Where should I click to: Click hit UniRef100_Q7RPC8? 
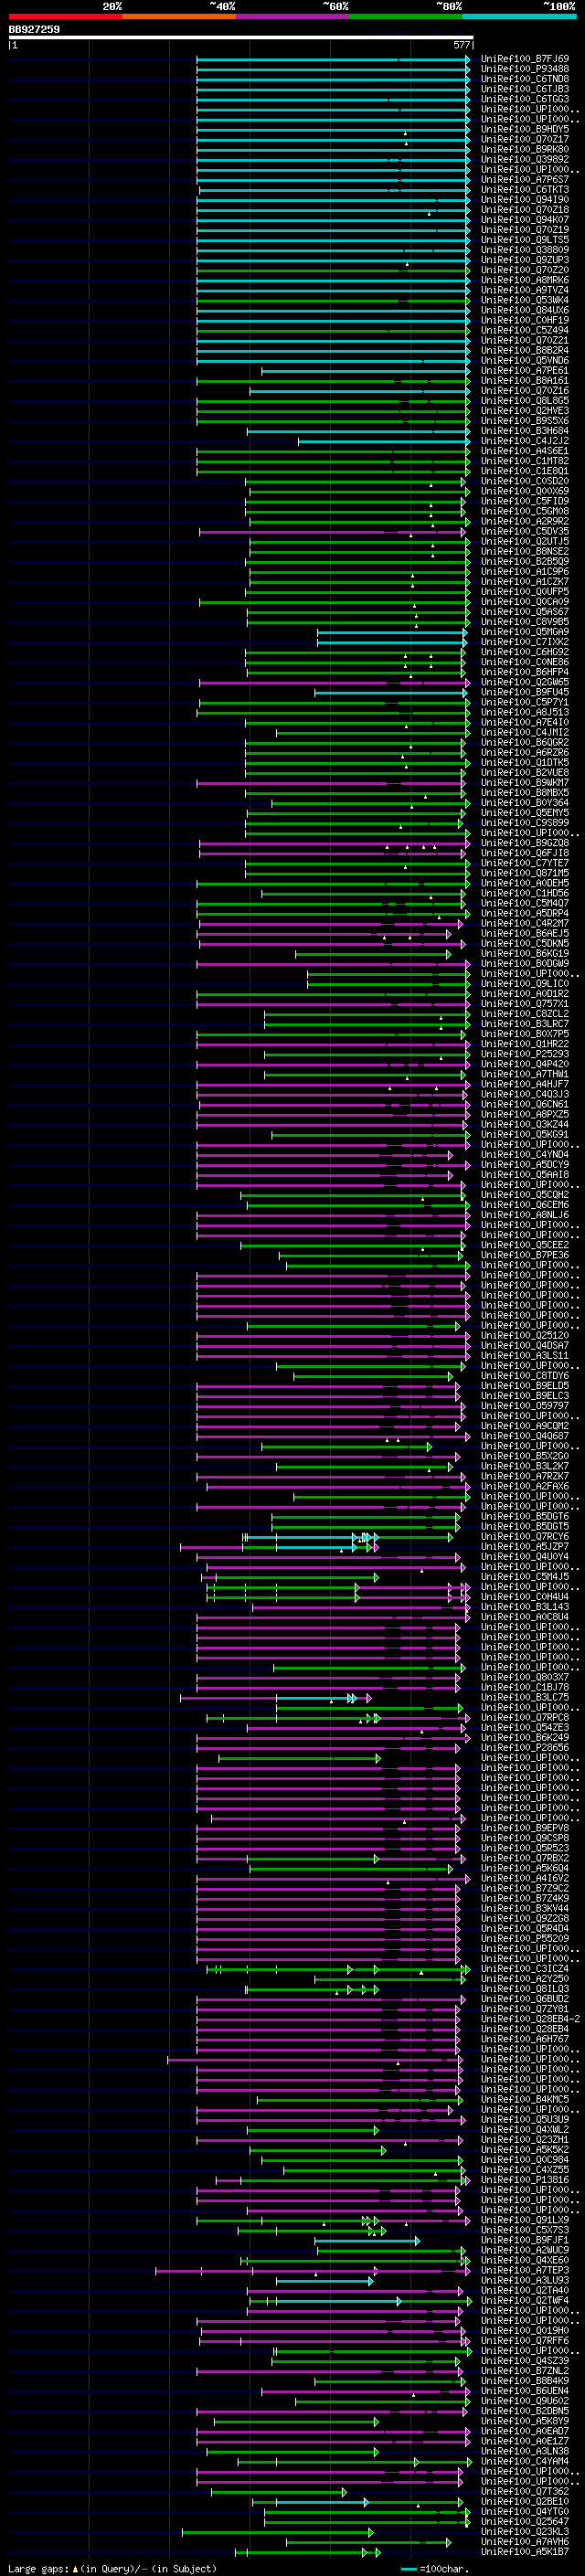click(x=525, y=1717)
